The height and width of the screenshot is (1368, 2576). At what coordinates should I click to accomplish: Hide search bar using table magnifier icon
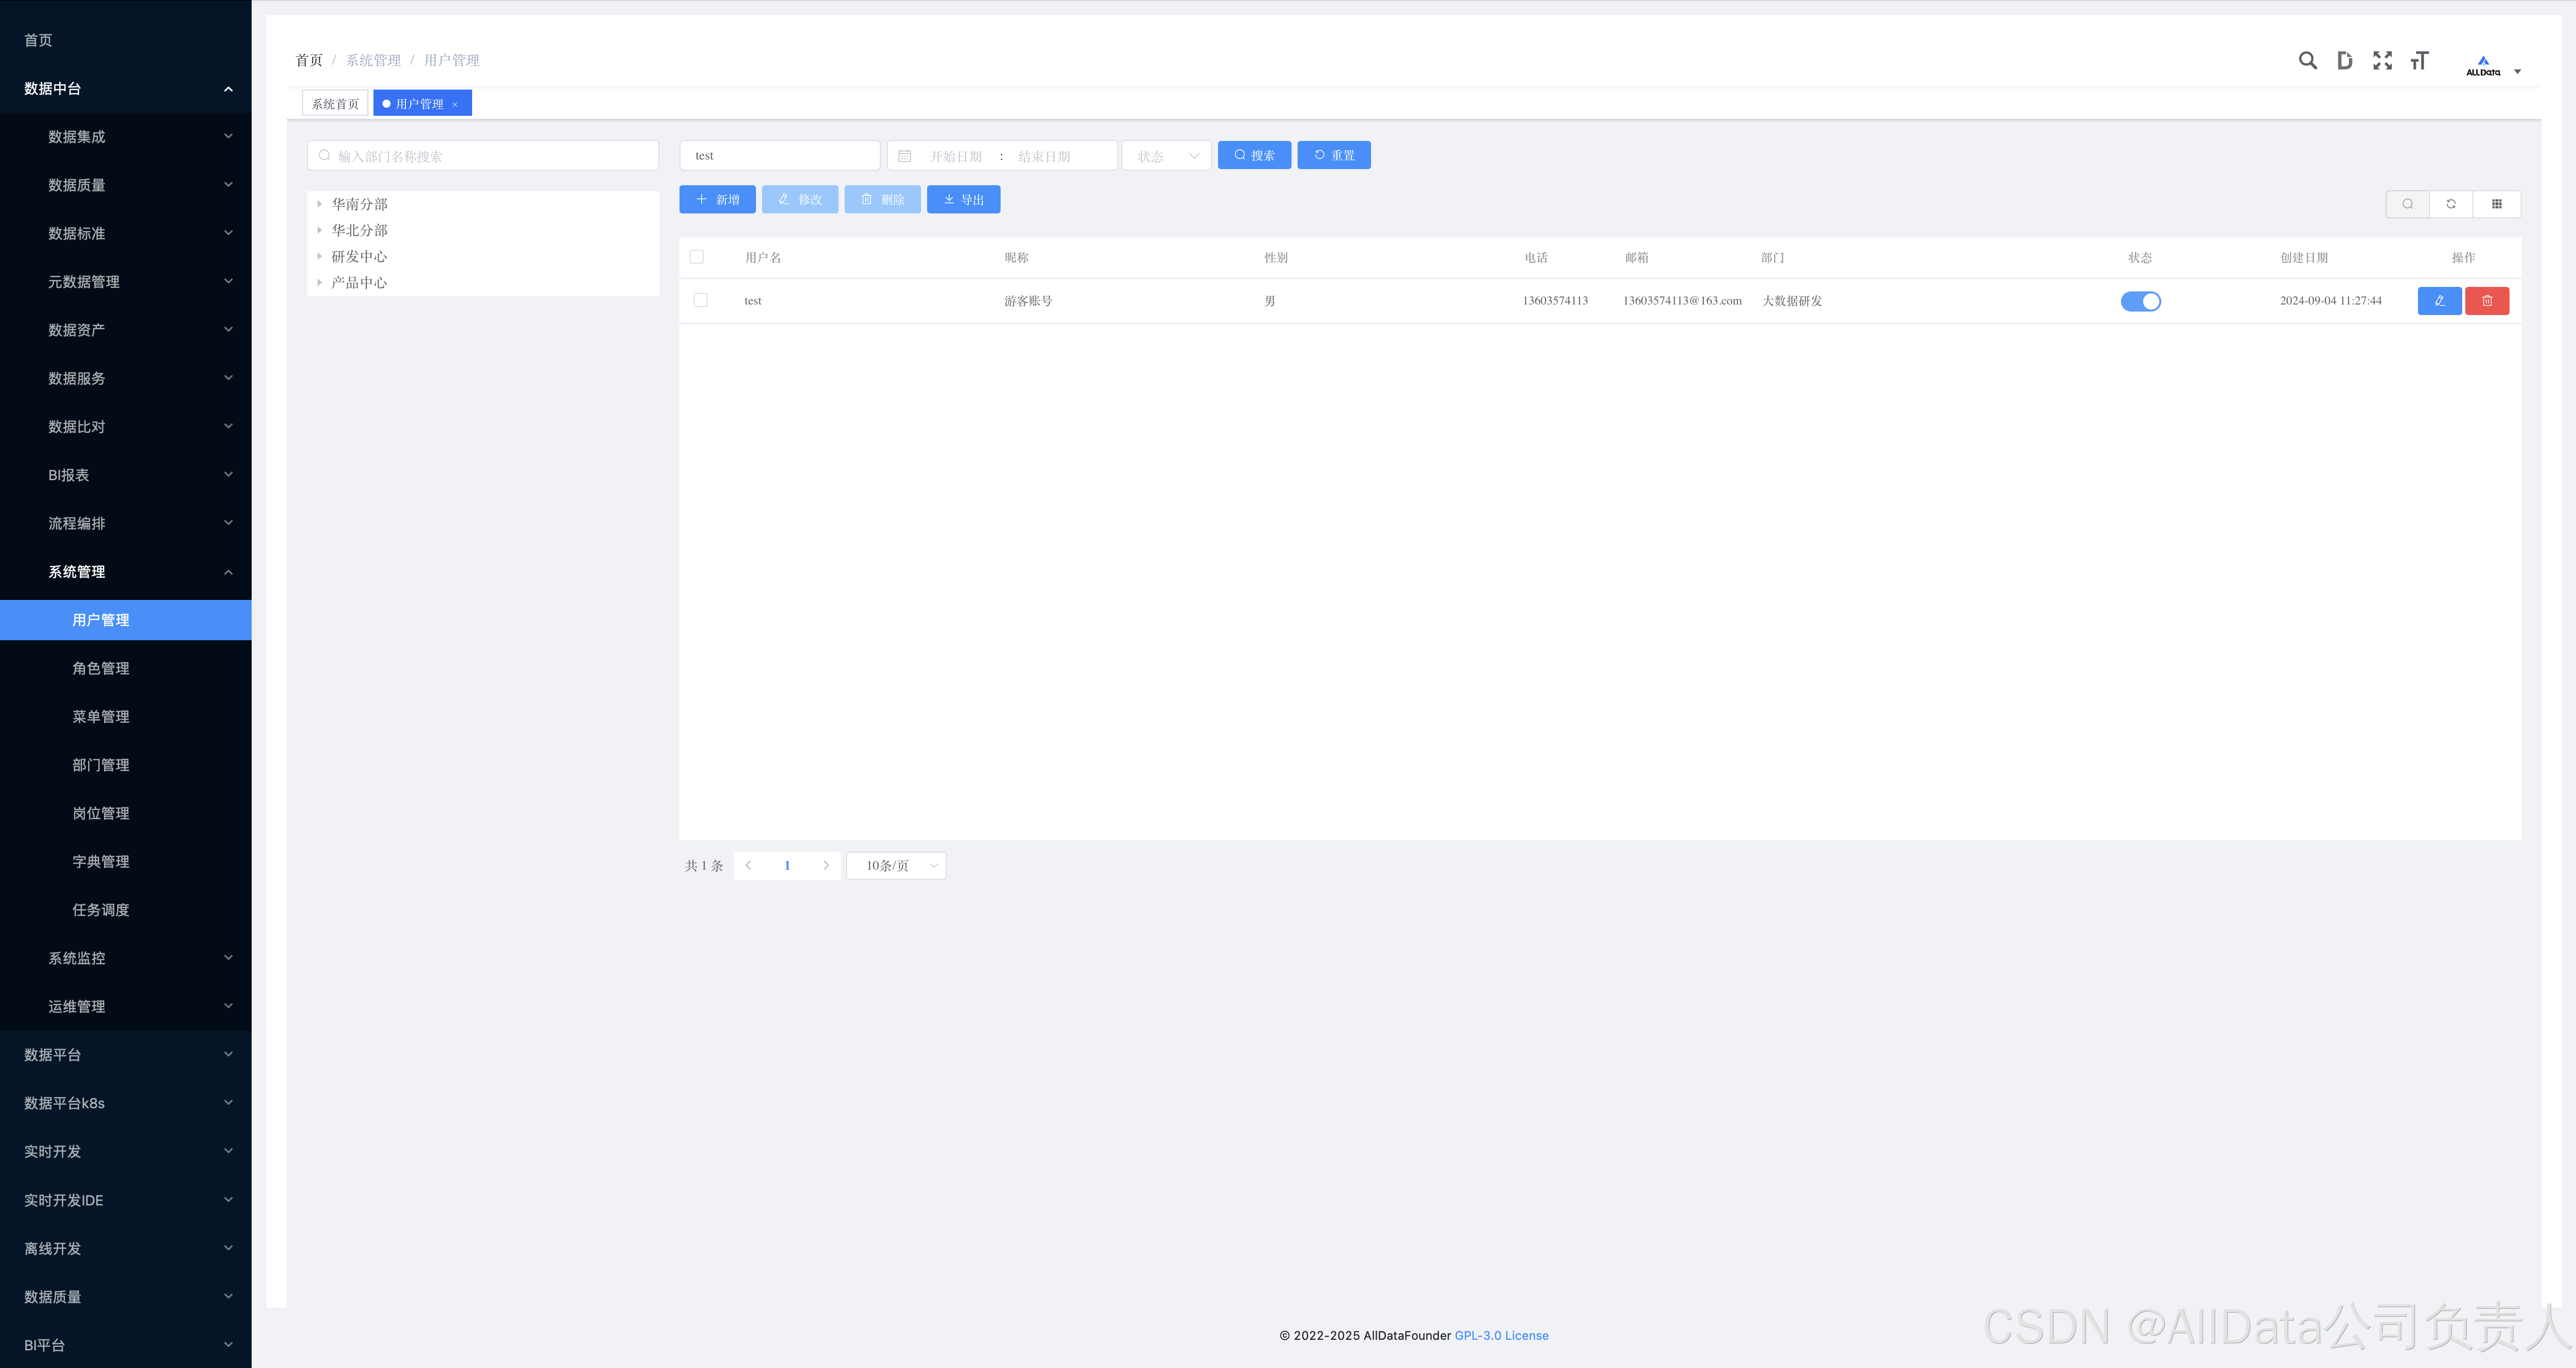[2407, 204]
